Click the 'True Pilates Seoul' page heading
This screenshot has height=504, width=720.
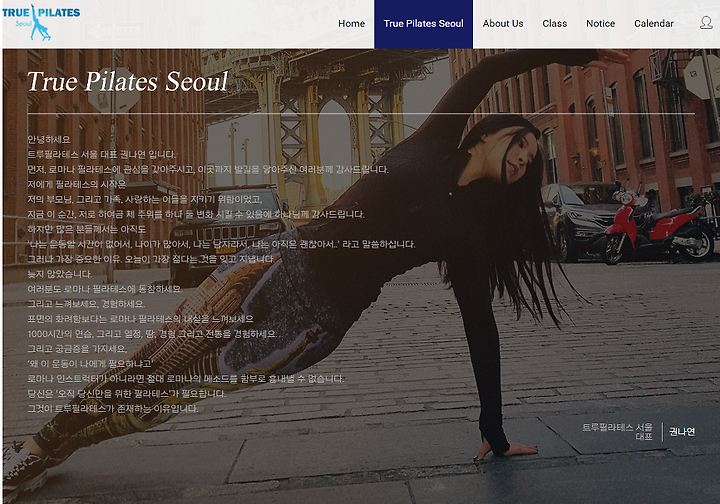pos(127,82)
